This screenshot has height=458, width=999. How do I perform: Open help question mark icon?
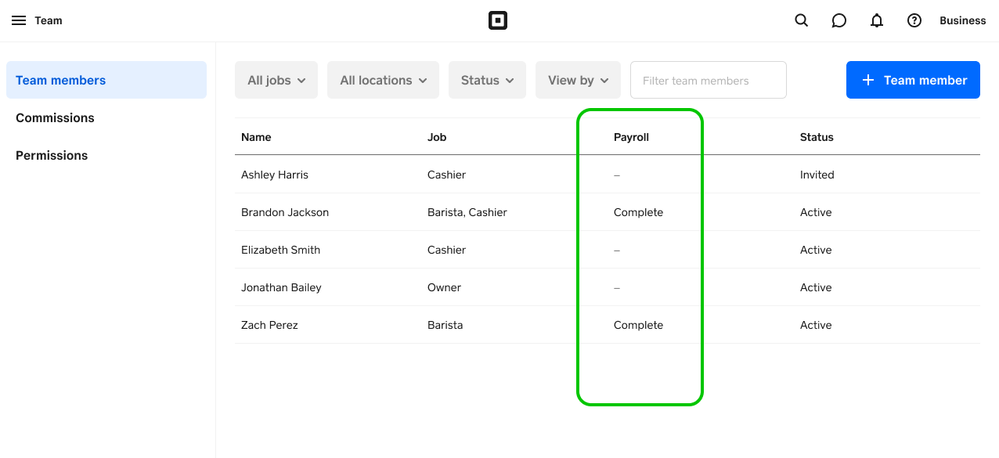[914, 20]
